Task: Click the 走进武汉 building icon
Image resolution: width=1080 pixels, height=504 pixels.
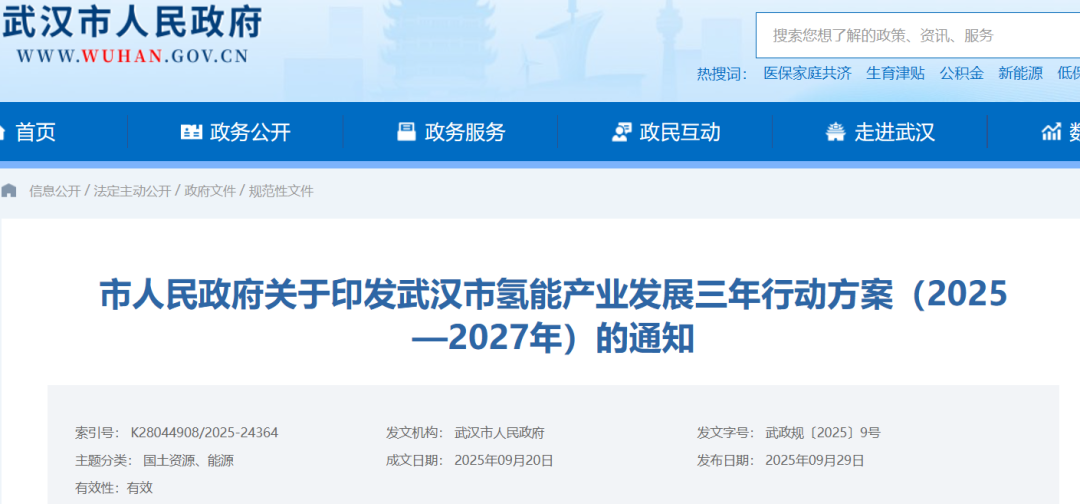Action: coord(835,132)
